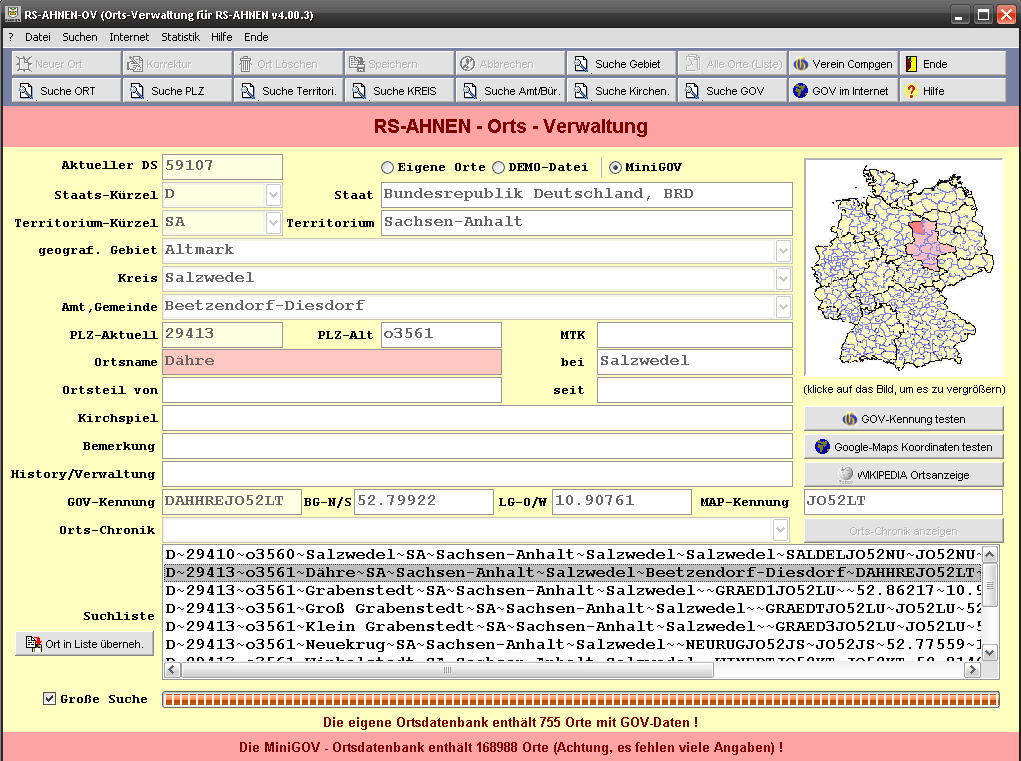Open WIKIPEDIA Ortsanzeige
The height and width of the screenshot is (761, 1021).
904,475
